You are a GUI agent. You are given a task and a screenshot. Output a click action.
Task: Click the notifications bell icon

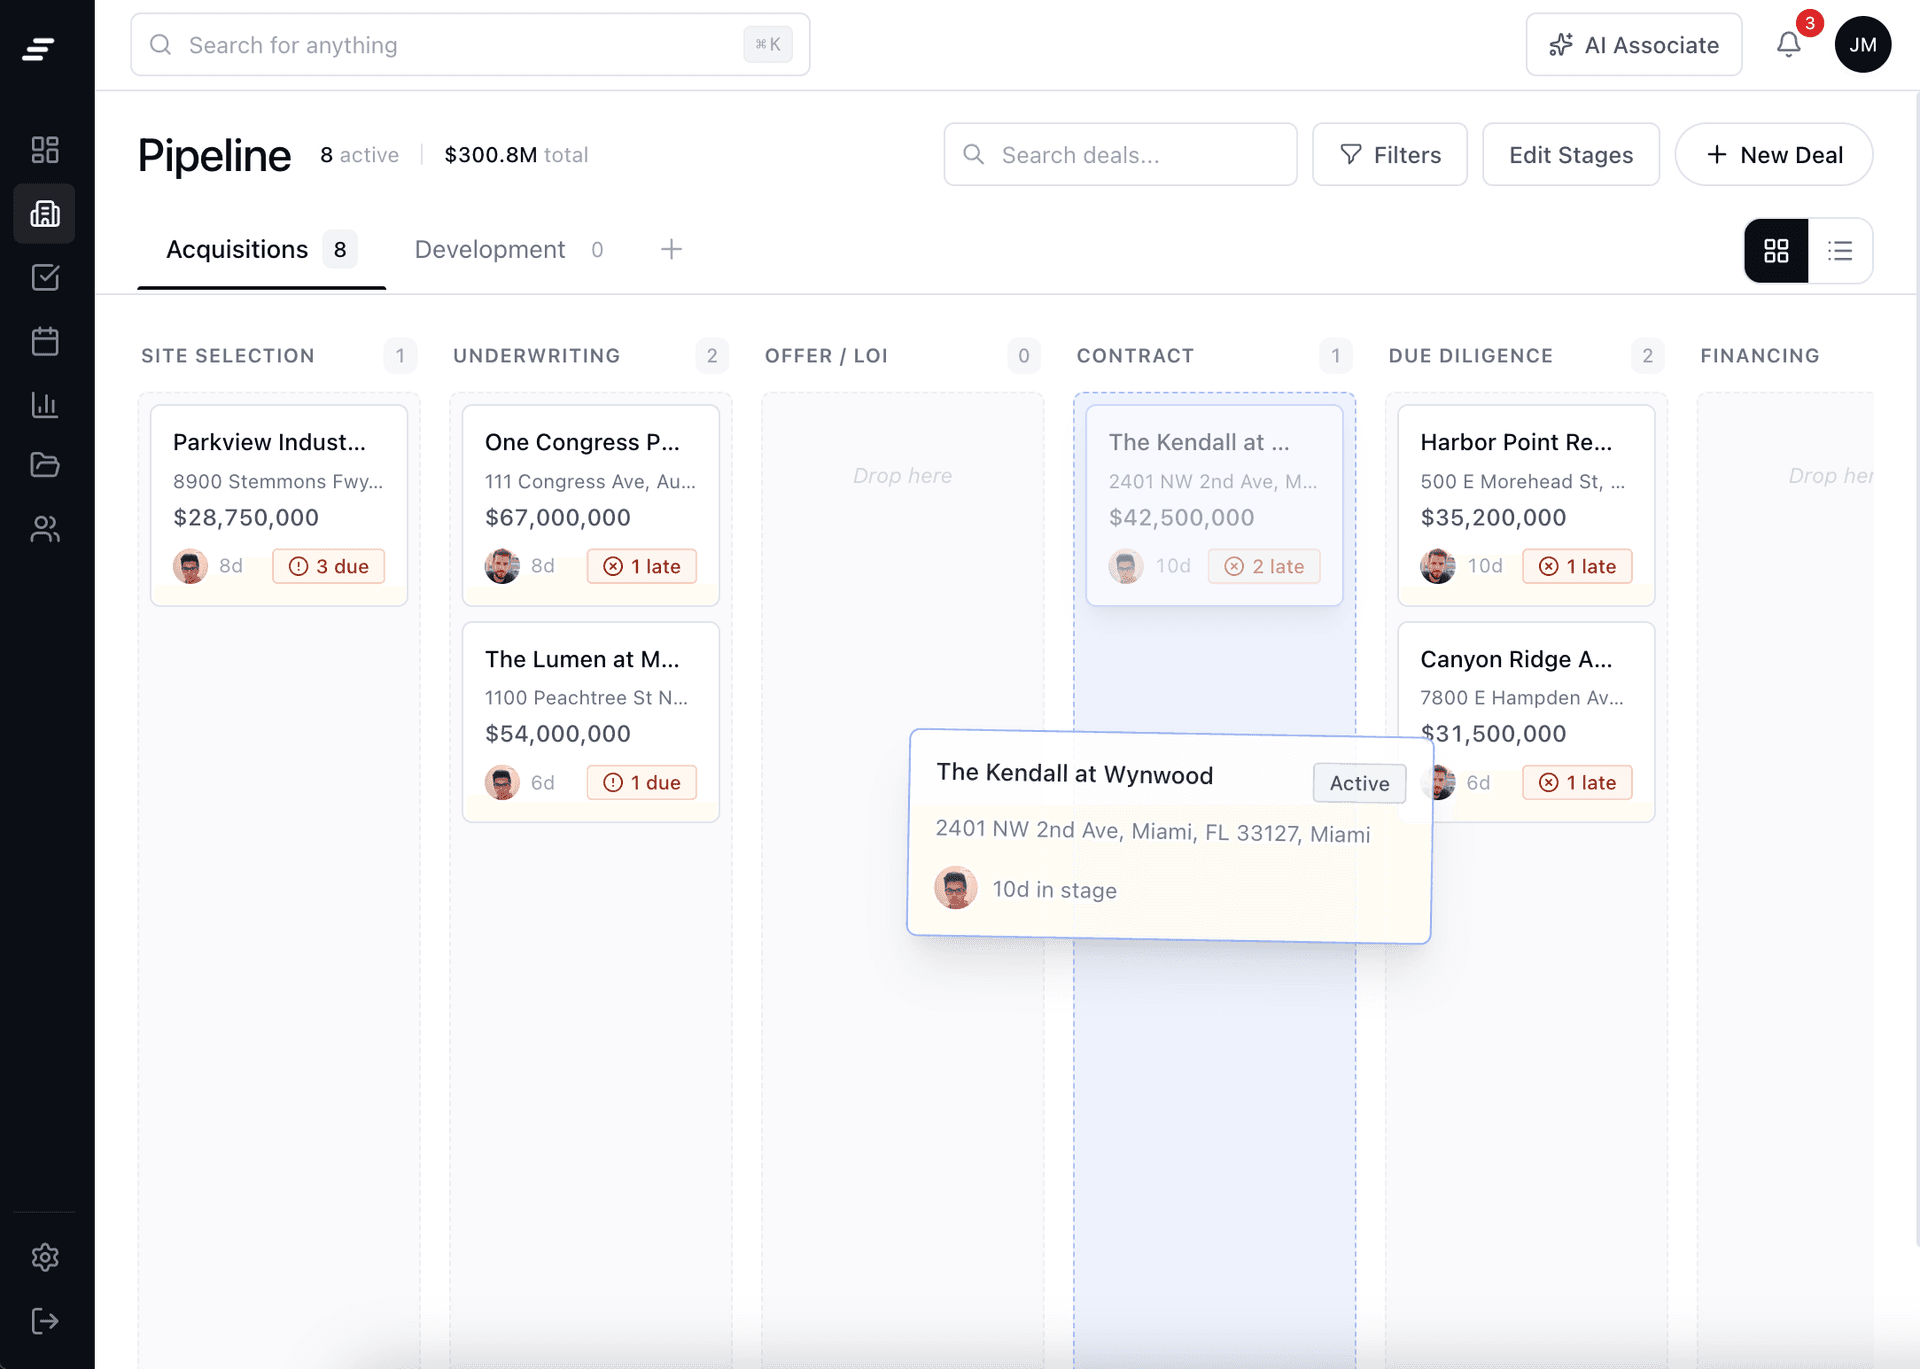[1788, 45]
